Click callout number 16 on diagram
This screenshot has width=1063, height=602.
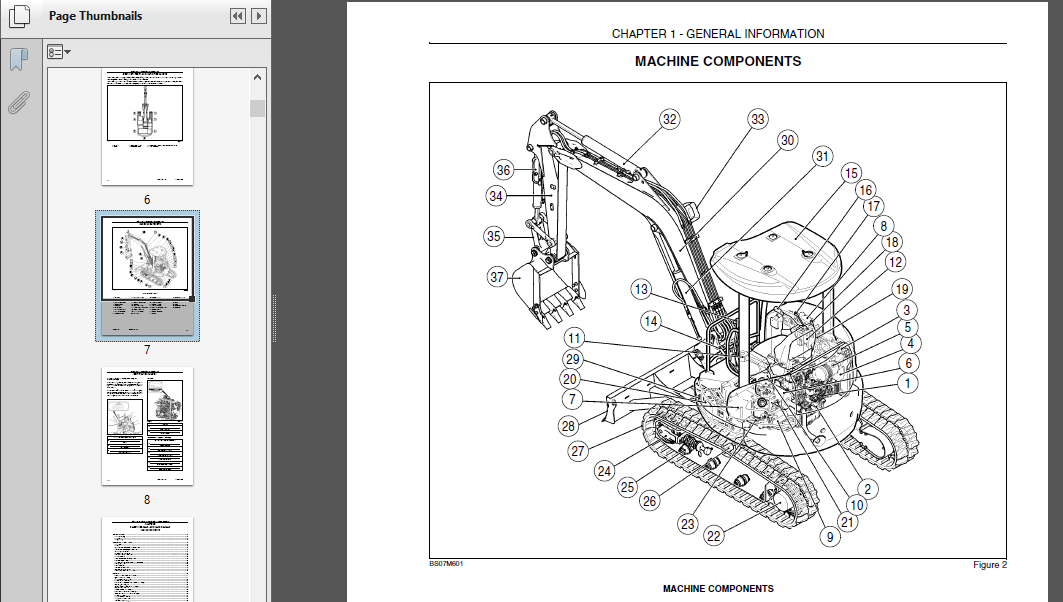point(866,190)
